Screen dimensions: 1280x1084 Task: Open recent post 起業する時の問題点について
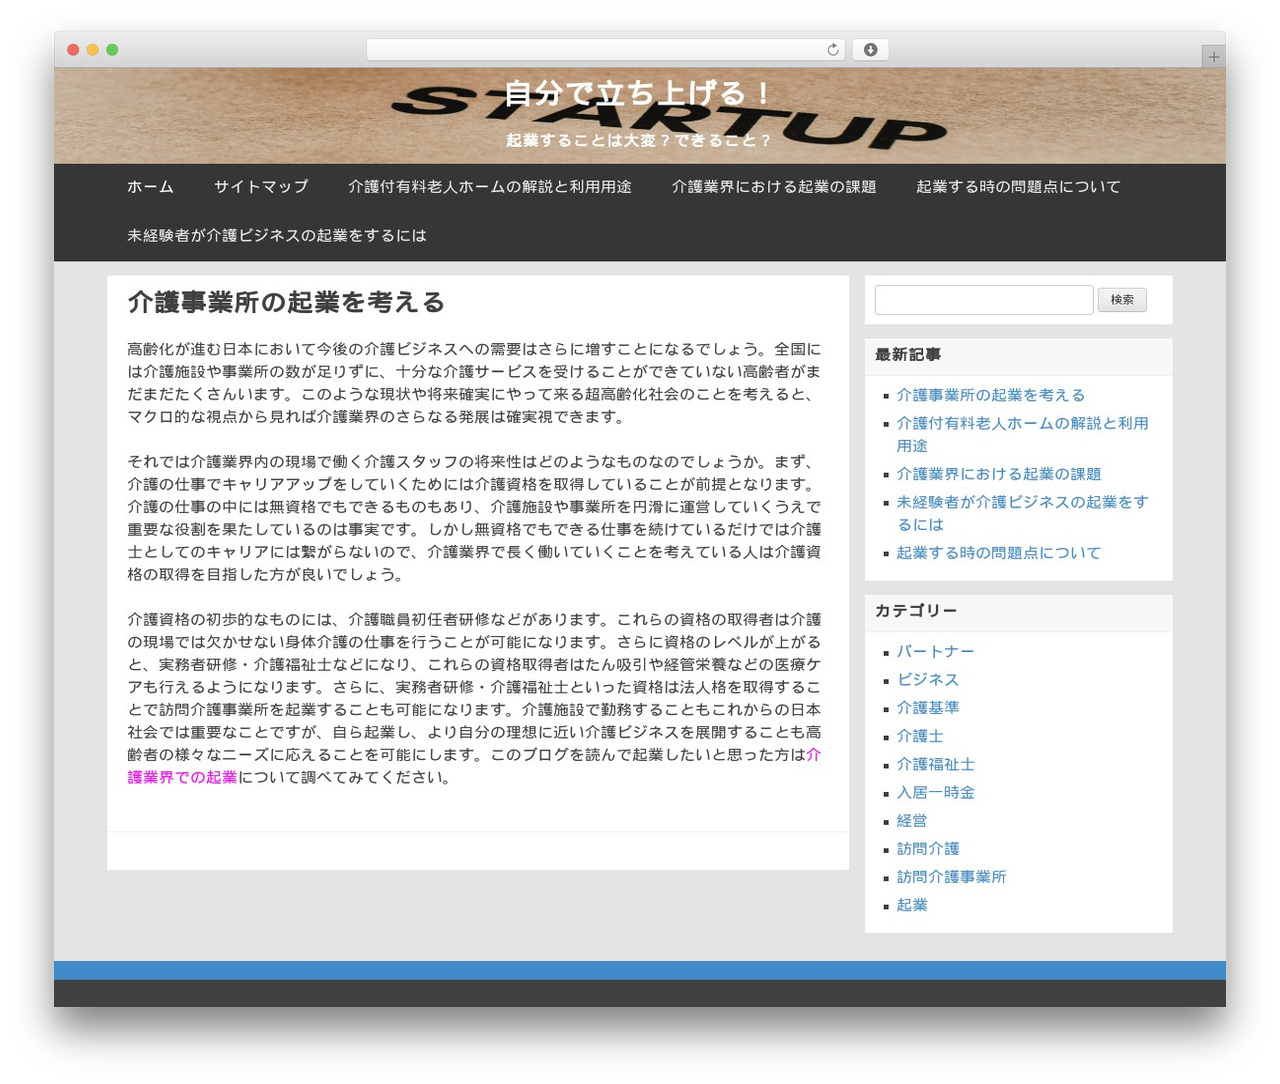[x=998, y=553]
